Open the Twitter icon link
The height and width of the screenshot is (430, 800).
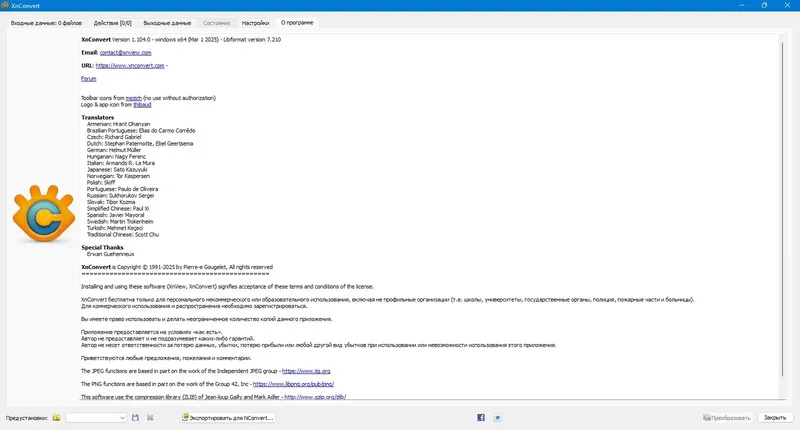(x=497, y=418)
